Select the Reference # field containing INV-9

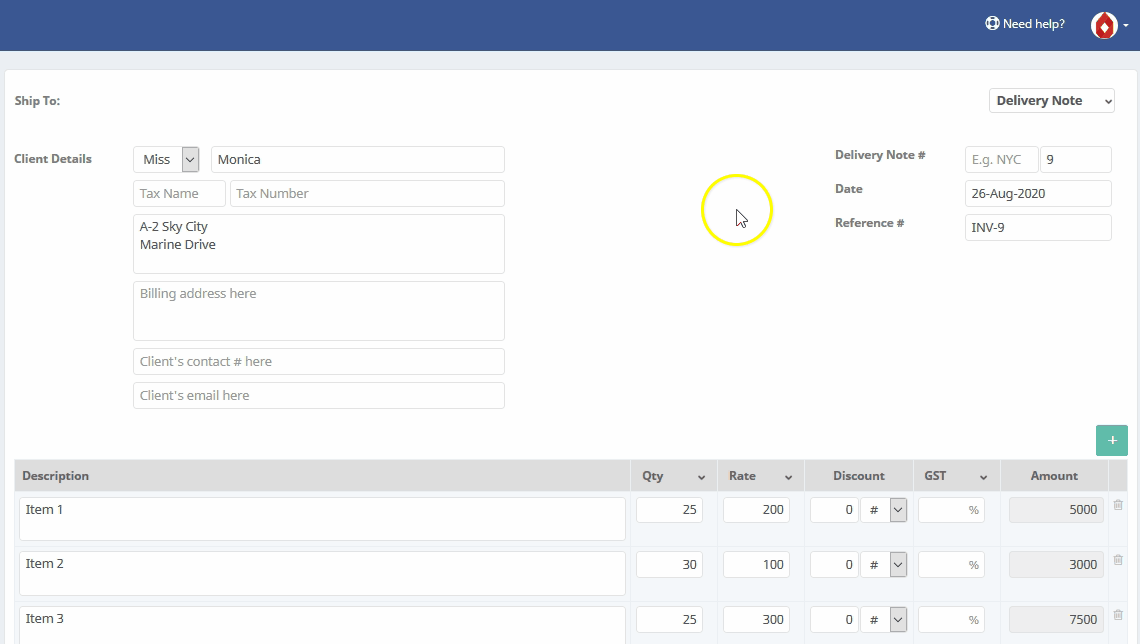(1037, 227)
